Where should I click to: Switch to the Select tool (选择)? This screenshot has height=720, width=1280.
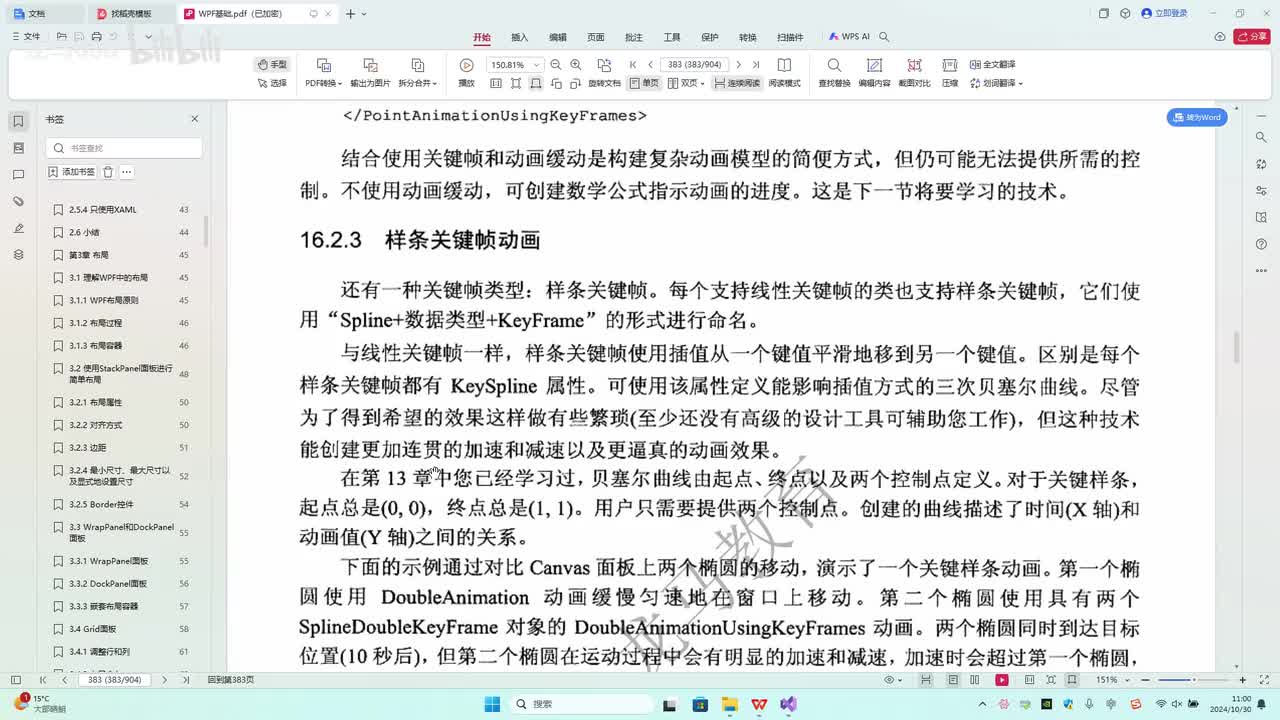(x=272, y=83)
